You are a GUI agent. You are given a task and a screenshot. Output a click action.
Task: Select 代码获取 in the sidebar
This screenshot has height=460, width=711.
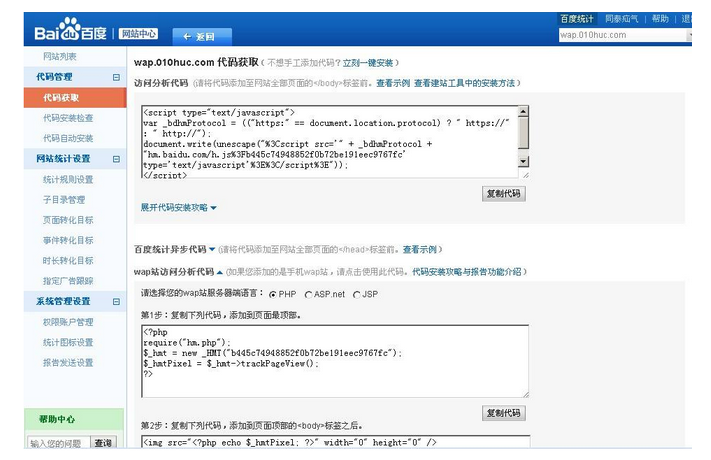(75, 98)
